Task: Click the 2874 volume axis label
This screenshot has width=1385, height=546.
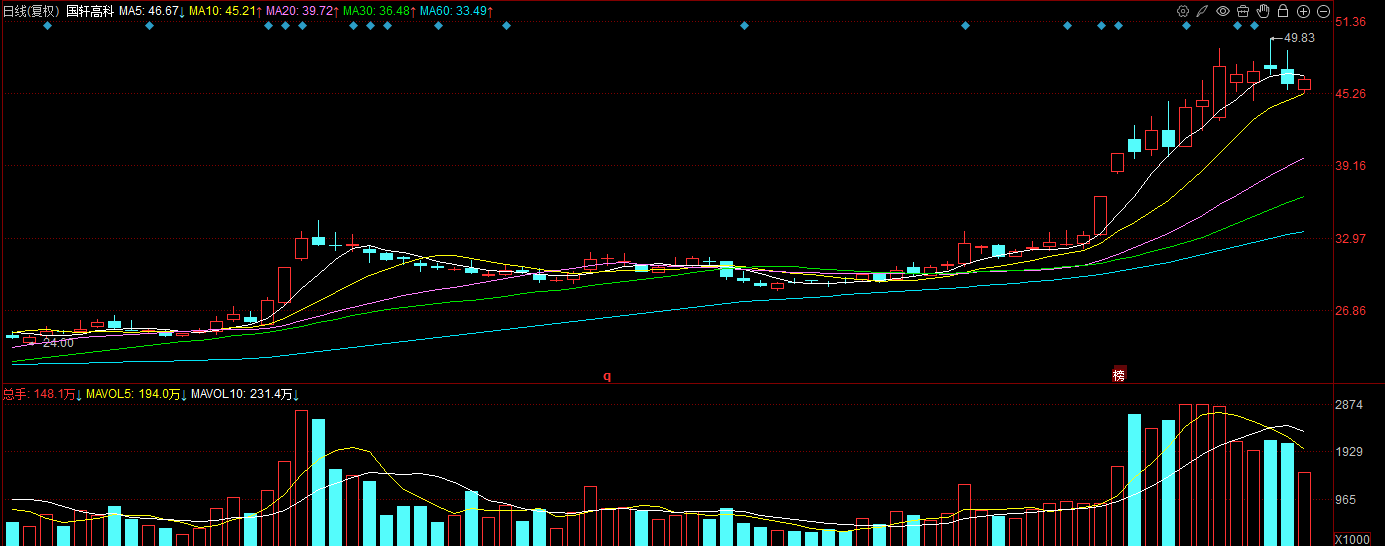Action: [1349, 405]
